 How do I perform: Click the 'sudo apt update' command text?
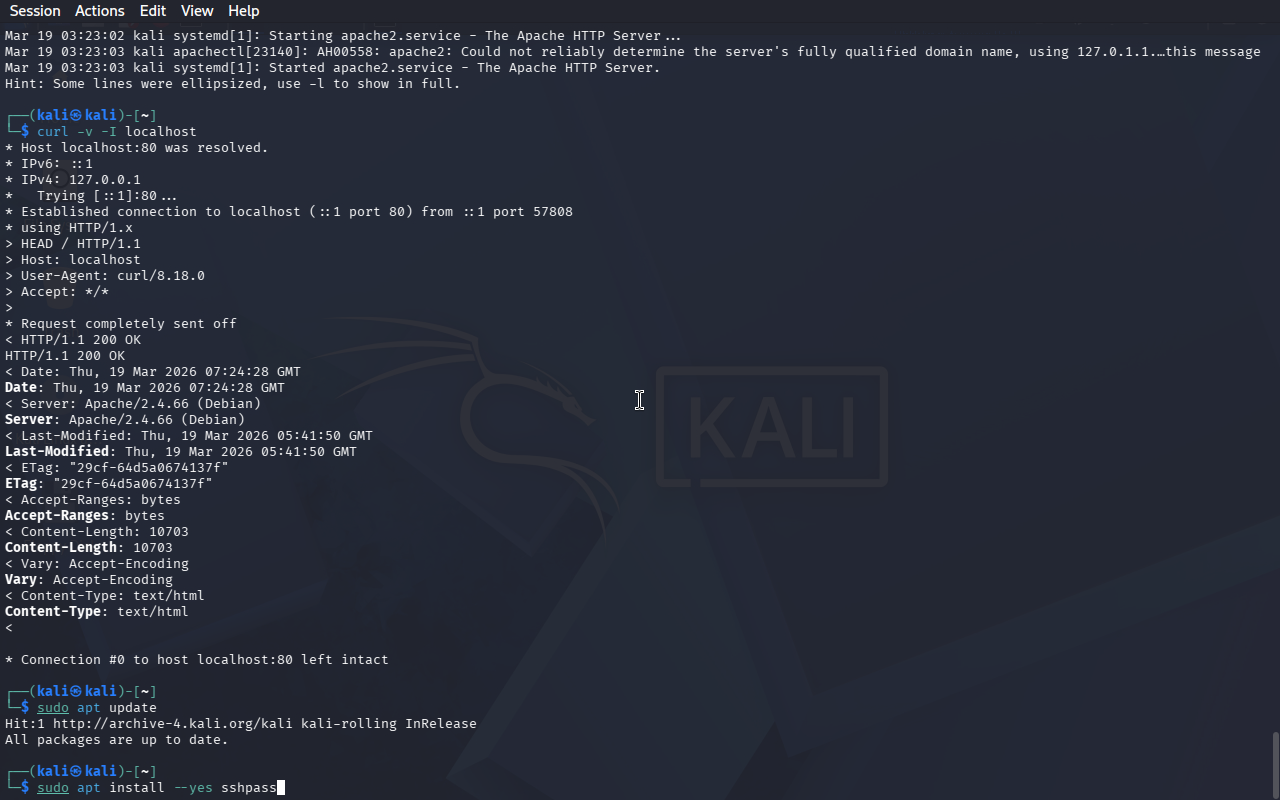point(97,707)
